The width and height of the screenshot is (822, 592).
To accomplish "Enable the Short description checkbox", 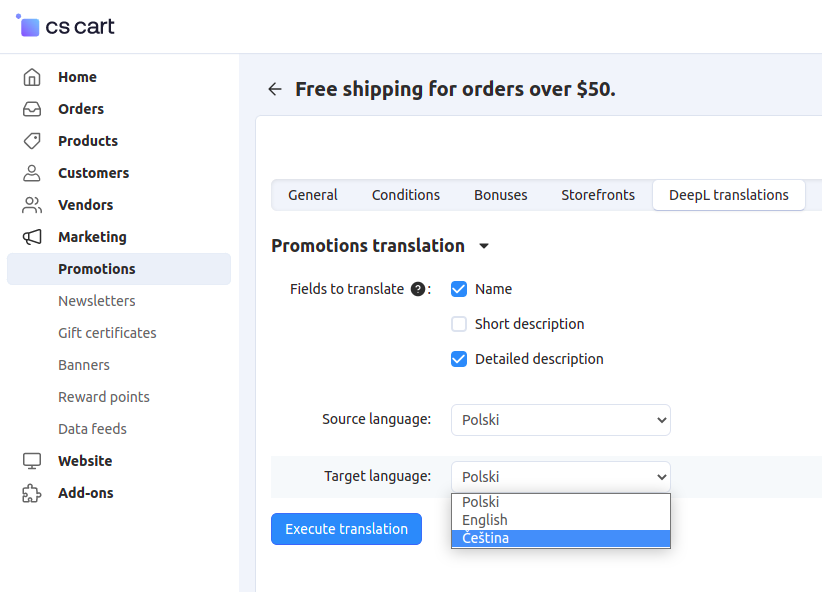I will click(459, 324).
